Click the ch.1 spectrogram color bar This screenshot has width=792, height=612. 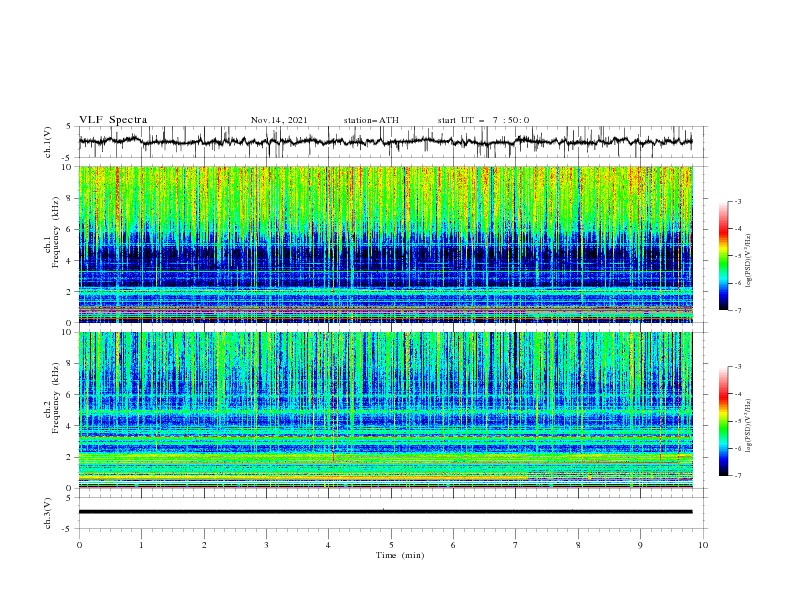point(723,256)
